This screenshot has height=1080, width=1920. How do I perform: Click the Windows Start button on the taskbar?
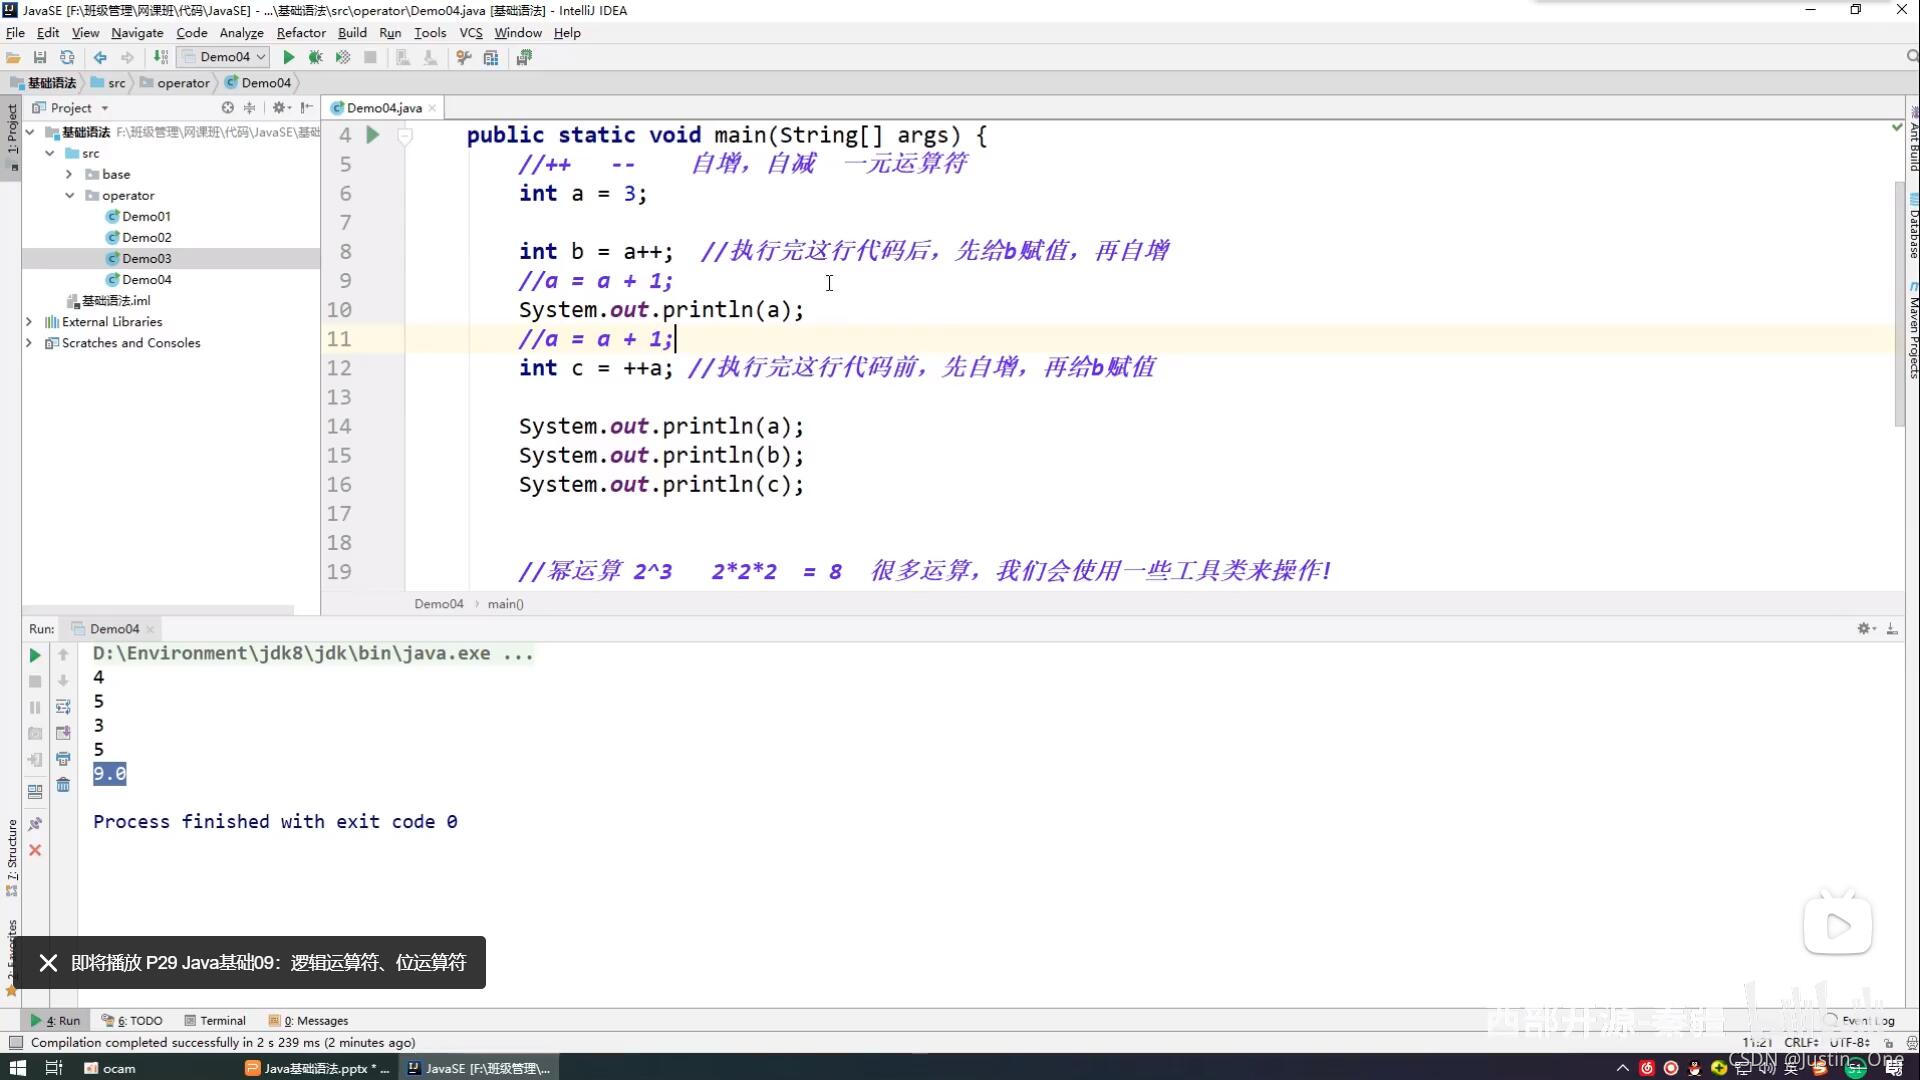[17, 1068]
